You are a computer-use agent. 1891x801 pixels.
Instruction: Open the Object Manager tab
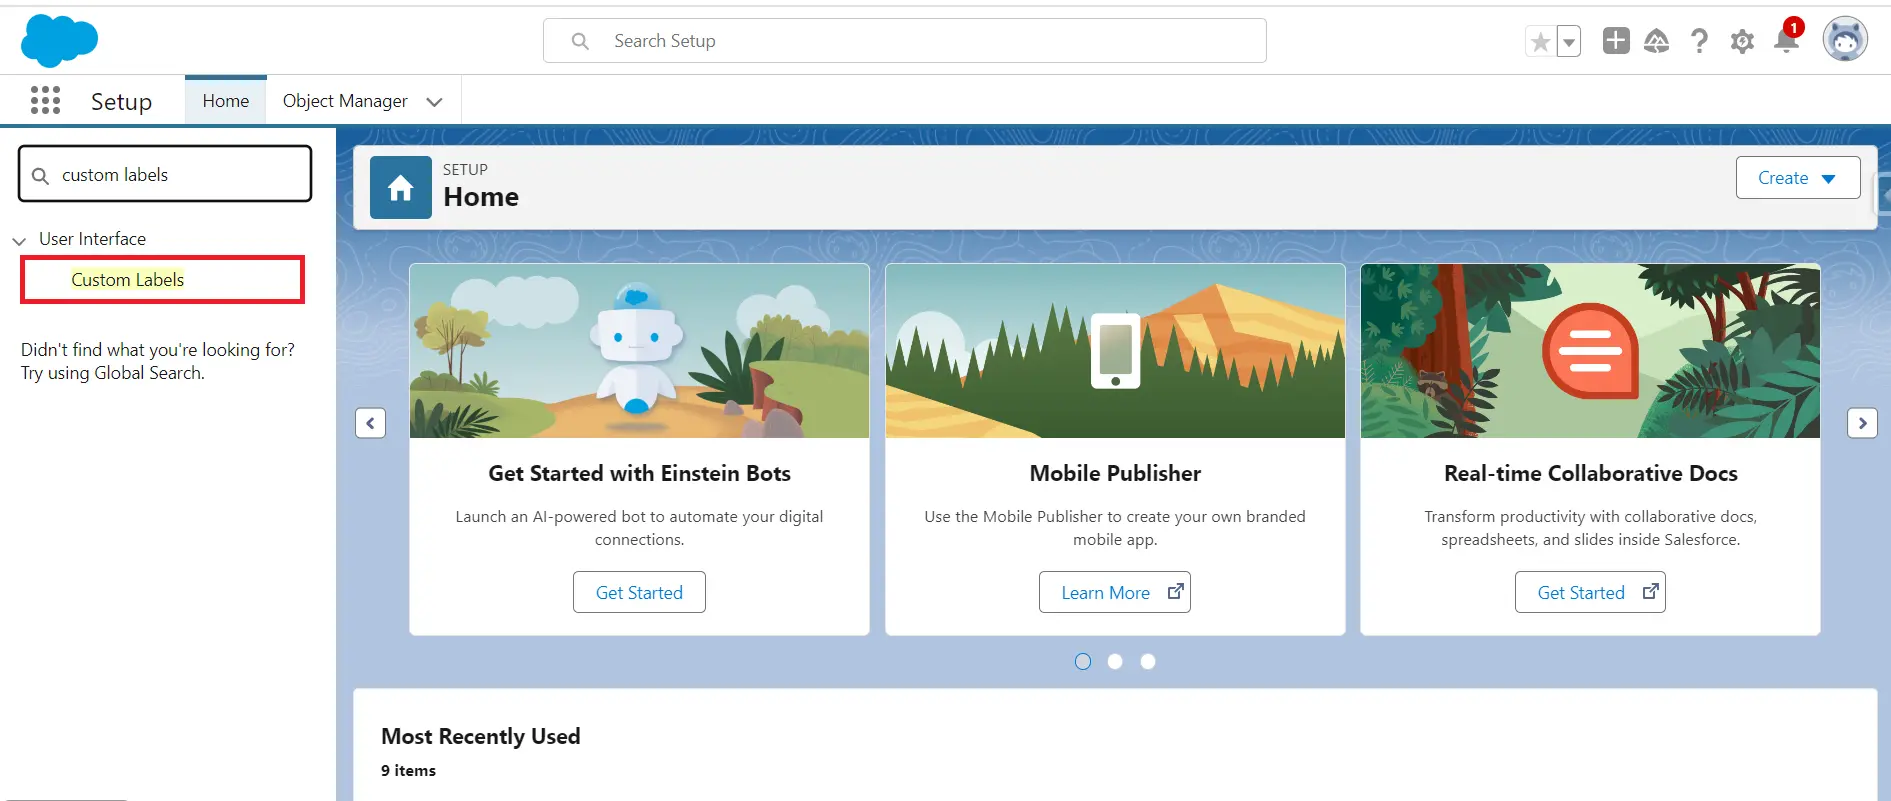pos(345,101)
